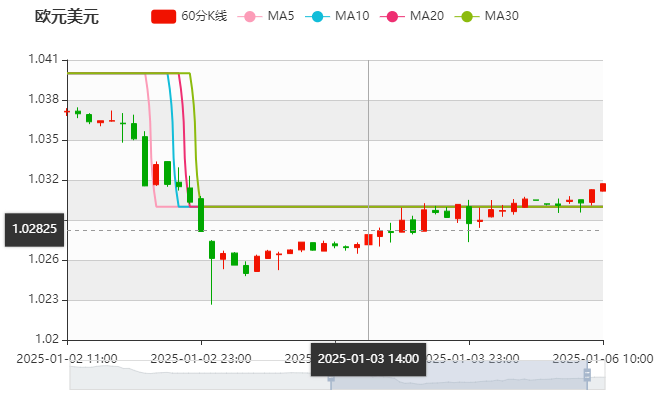Toggle the 60分K线 legend series

pos(203,16)
